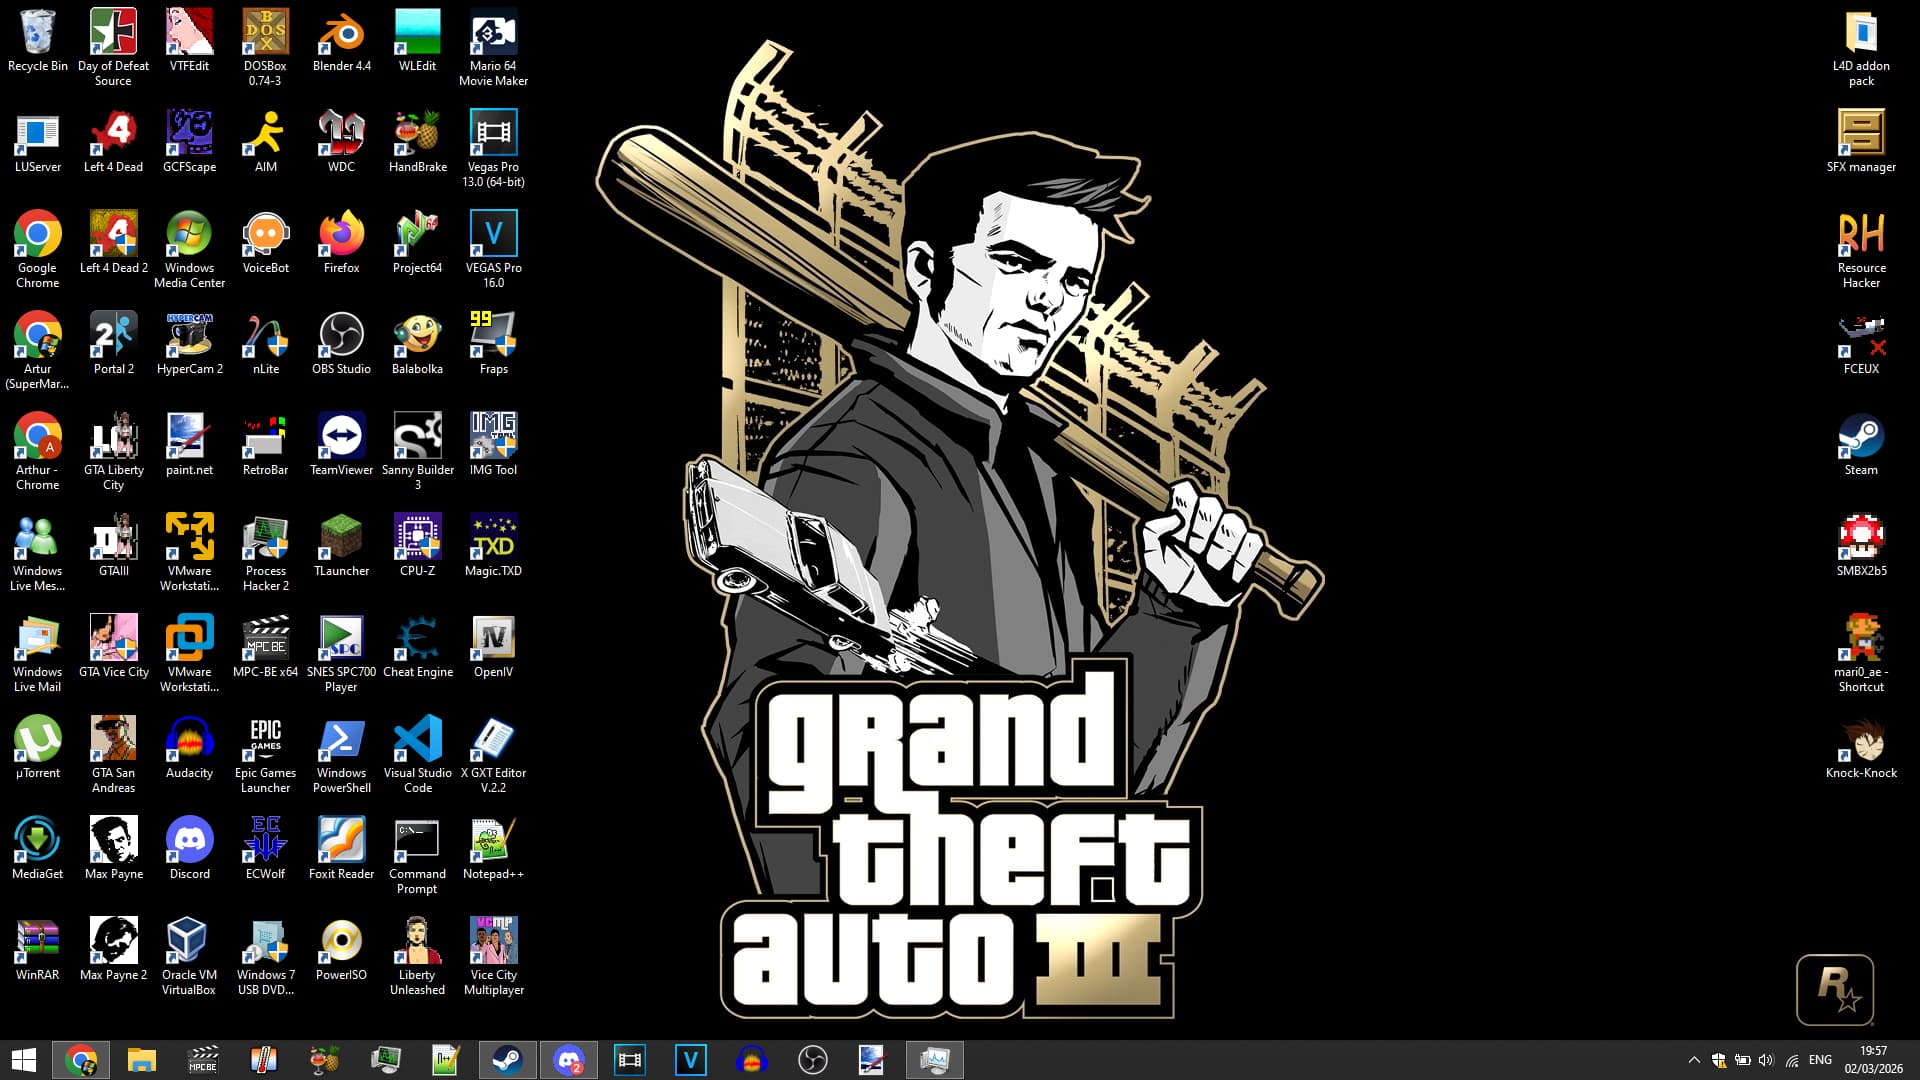Switch to Discord in the taskbar

click(569, 1060)
